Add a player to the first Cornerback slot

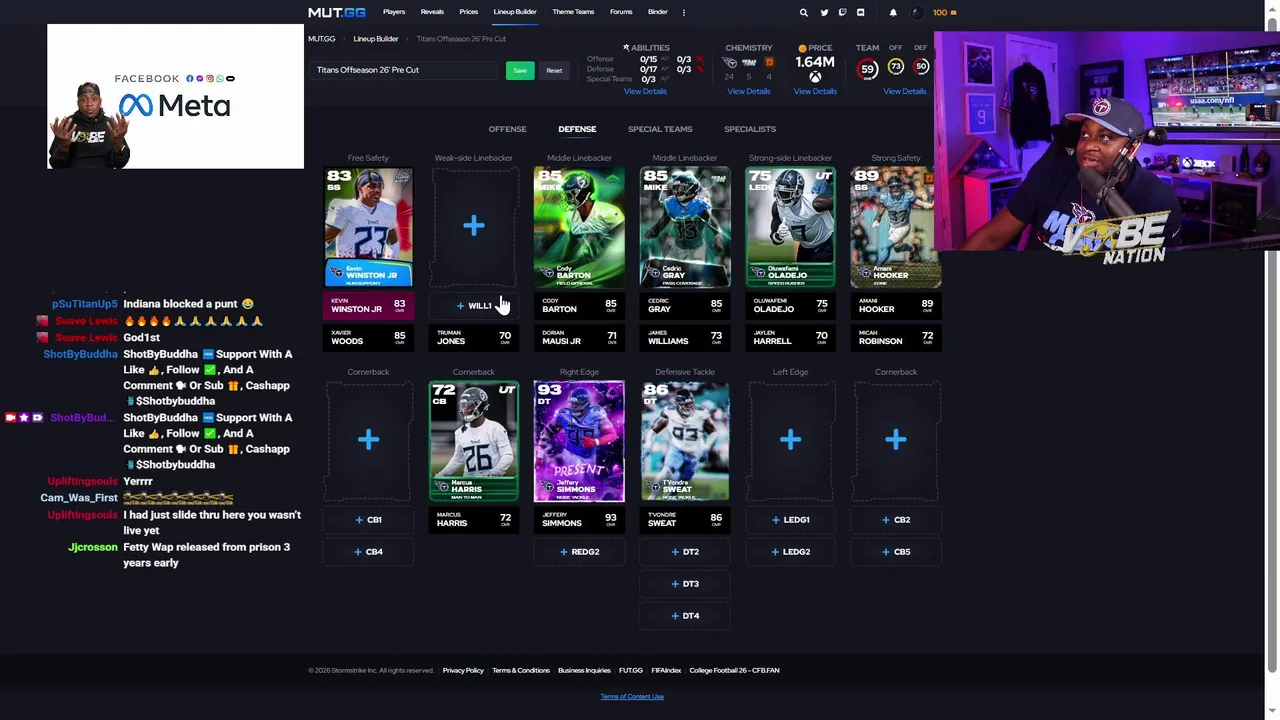[368, 440]
